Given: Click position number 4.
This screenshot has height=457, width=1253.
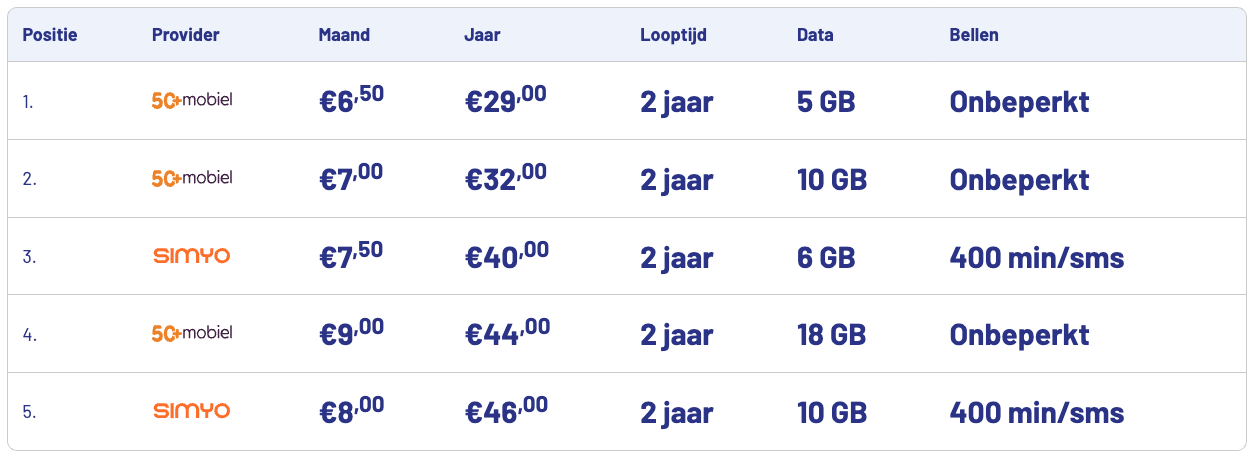Looking at the screenshot, I should pos(29,334).
